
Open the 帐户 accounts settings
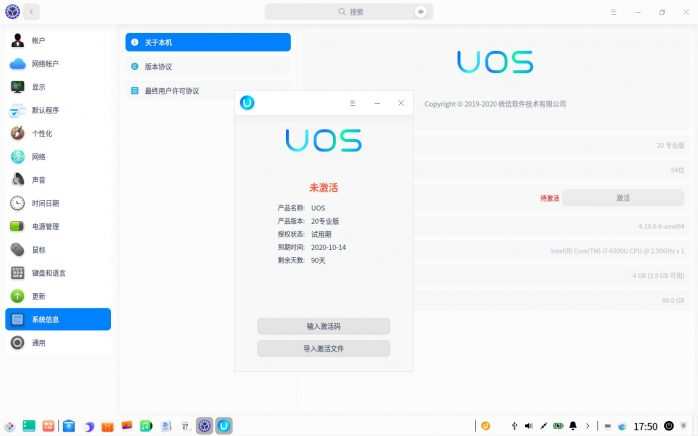pyautogui.click(x=58, y=41)
